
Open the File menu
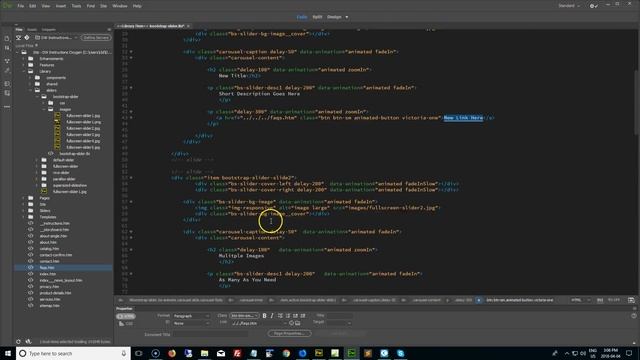click(20, 6)
